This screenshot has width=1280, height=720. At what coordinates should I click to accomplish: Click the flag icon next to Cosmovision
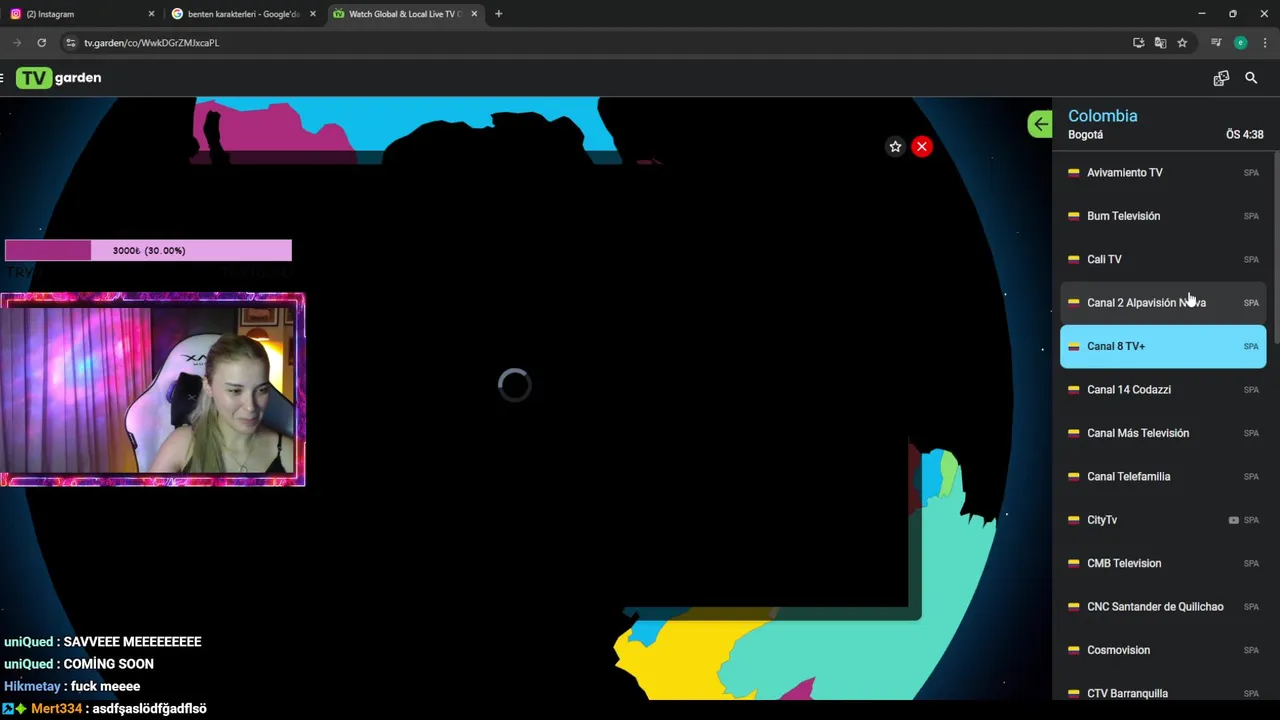(1073, 650)
